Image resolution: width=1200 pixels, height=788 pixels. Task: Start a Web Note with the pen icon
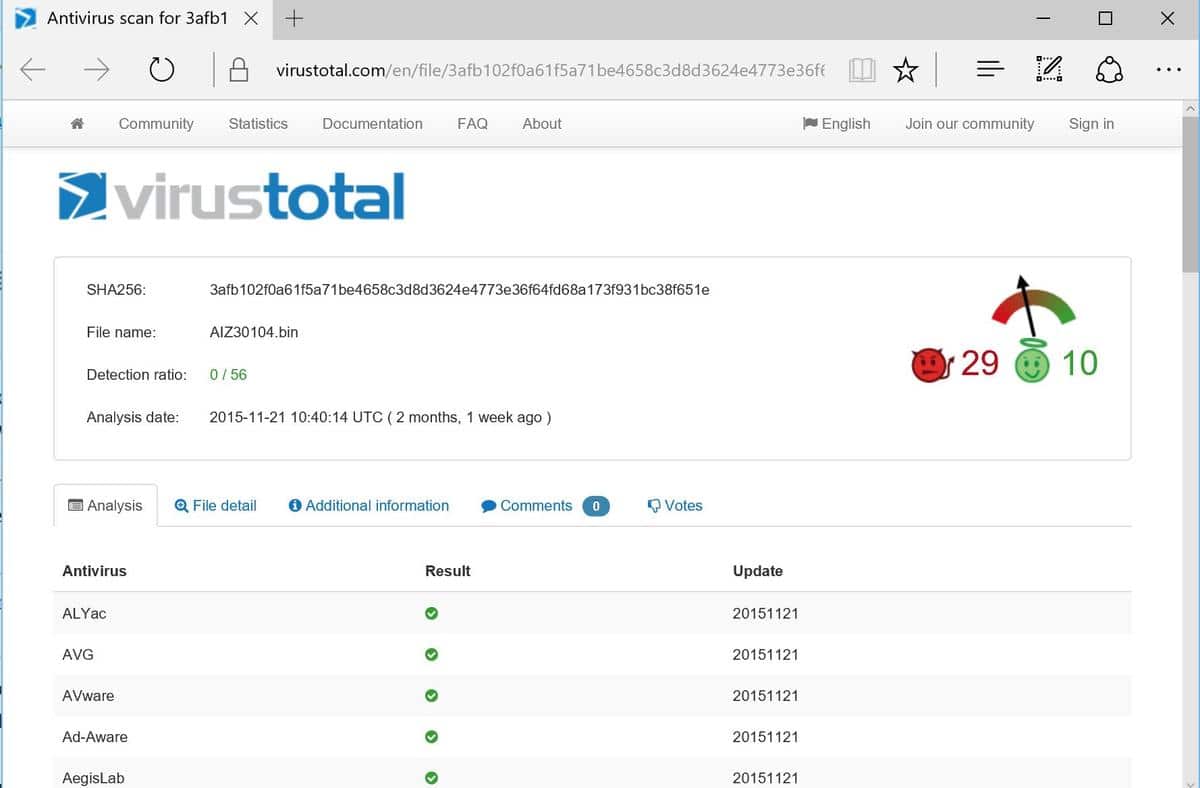pyautogui.click(x=1048, y=69)
